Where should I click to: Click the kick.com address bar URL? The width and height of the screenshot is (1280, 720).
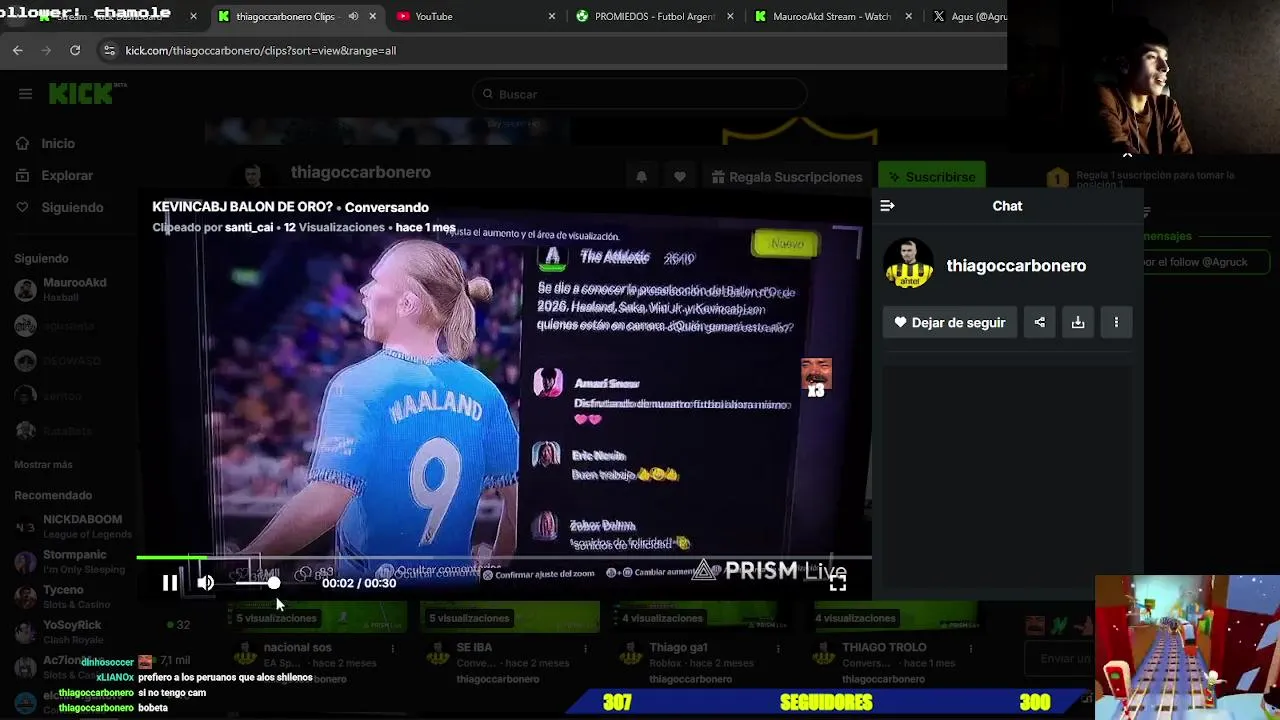click(260, 50)
